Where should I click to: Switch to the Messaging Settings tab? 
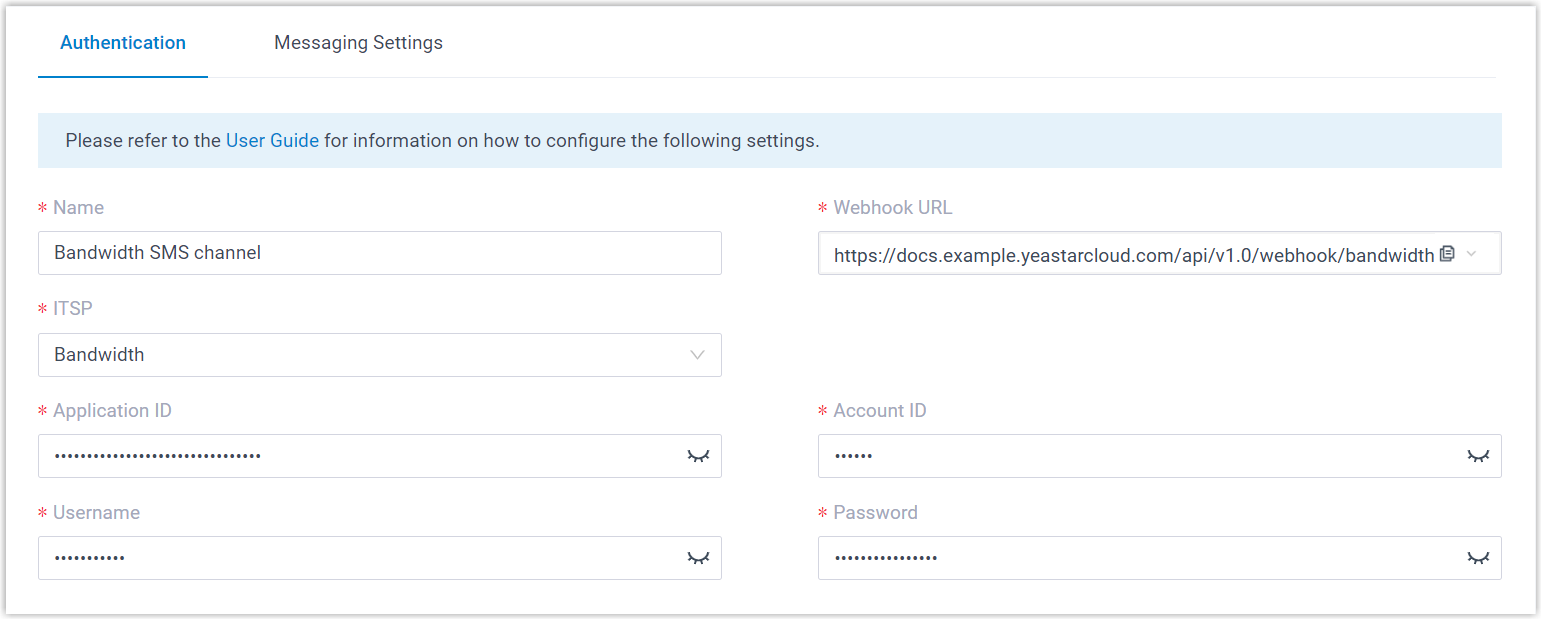coord(358,43)
